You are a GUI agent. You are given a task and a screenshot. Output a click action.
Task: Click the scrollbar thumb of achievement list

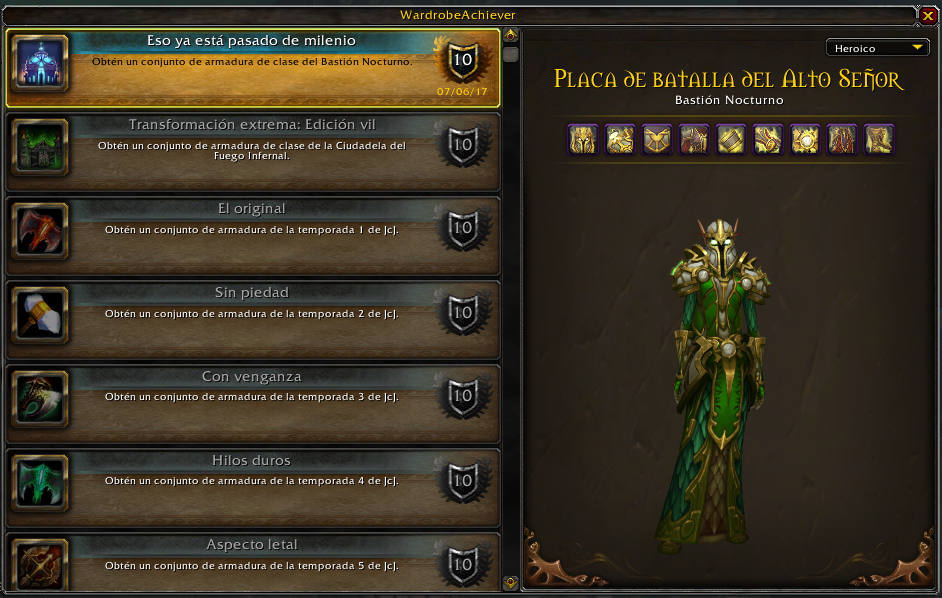tap(511, 55)
